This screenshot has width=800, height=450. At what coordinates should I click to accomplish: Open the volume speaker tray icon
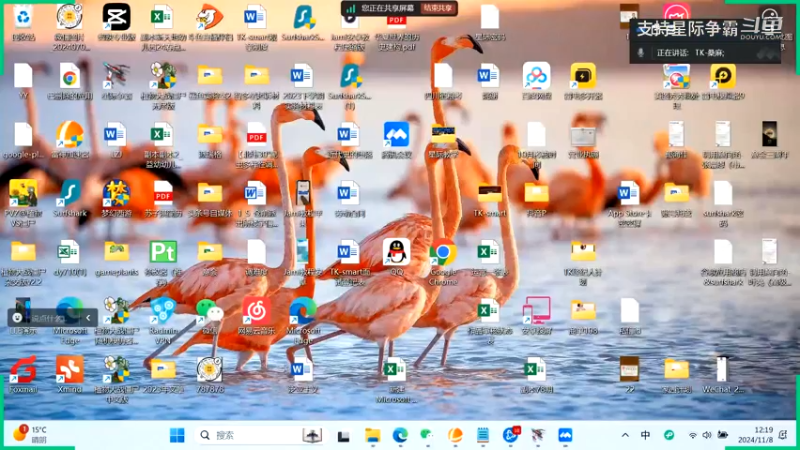point(707,435)
